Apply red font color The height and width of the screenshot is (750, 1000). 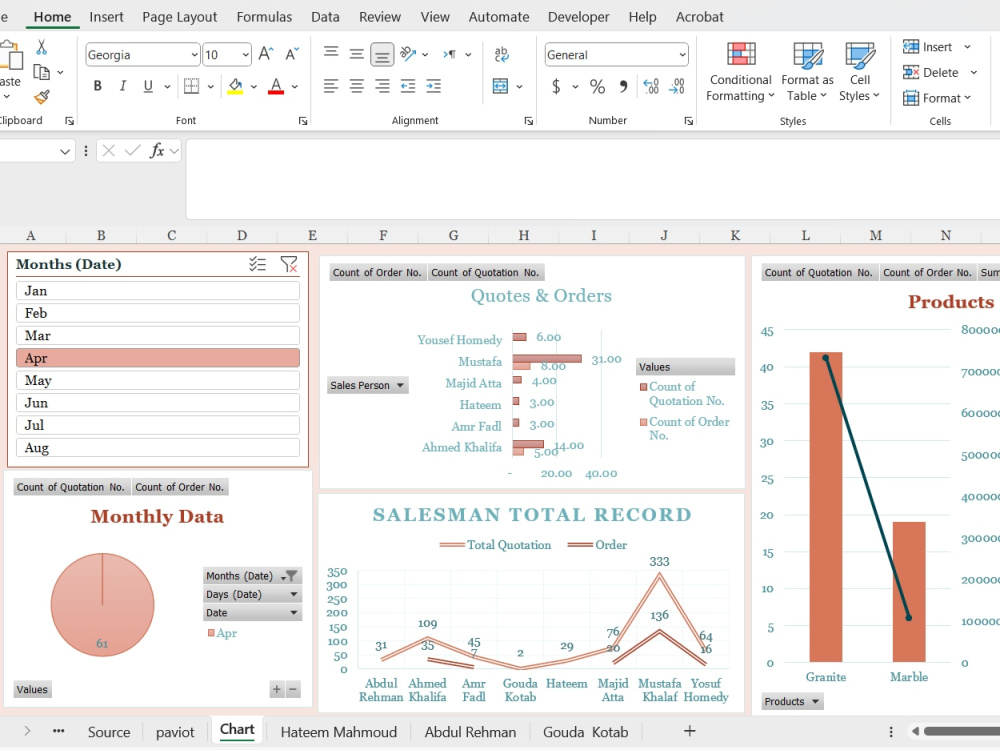tap(276, 85)
